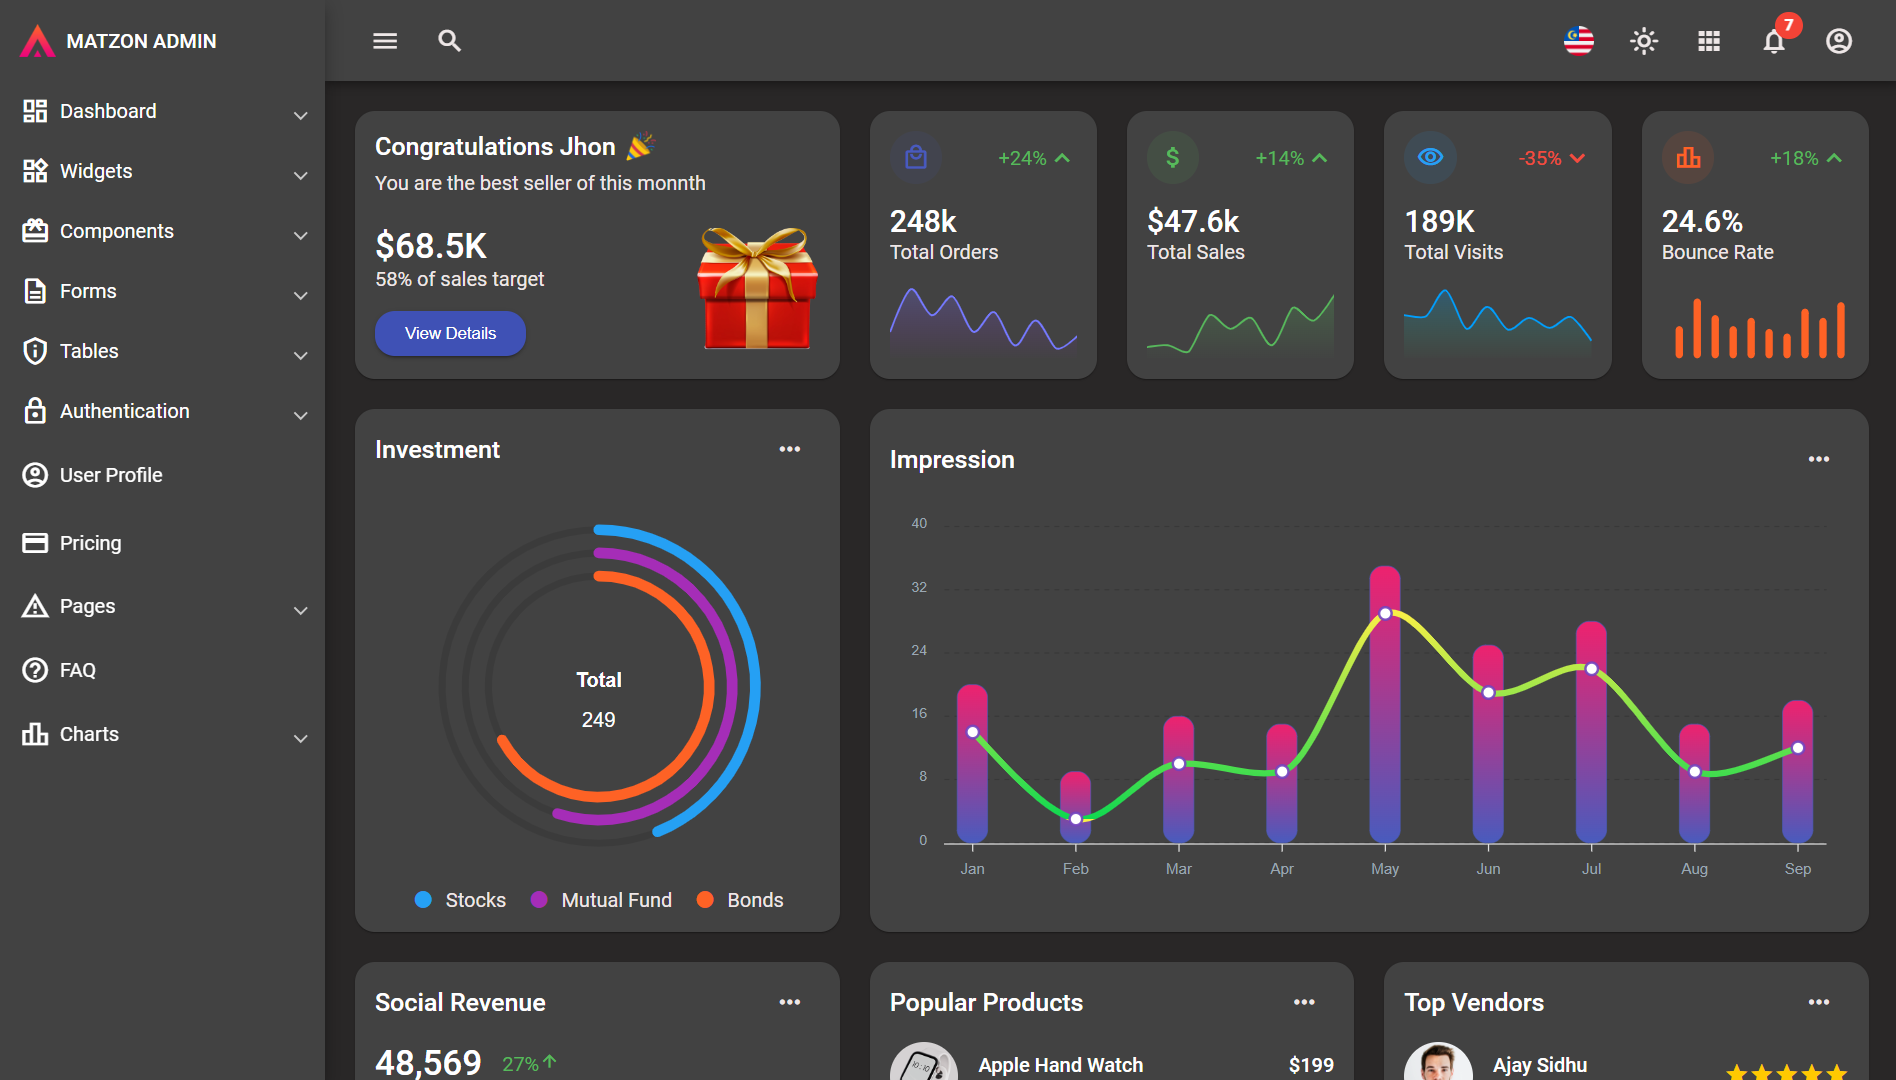
Task: Click the Matzon Admin logo
Action: [x=117, y=41]
